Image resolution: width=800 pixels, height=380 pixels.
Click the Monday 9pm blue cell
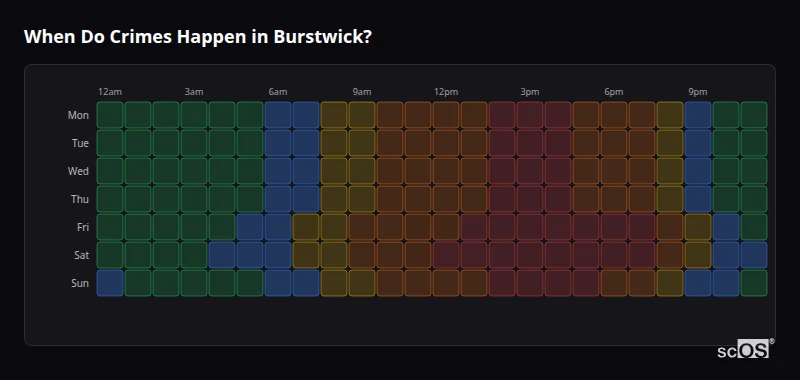coord(698,115)
